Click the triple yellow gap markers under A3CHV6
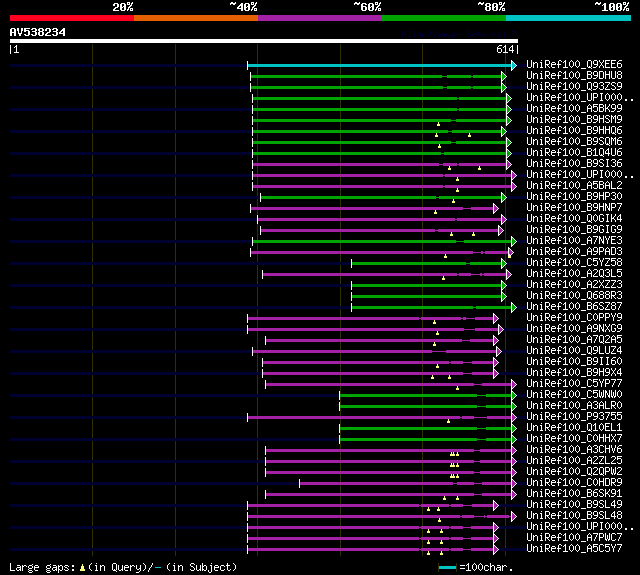The image size is (640, 575). tap(454, 454)
